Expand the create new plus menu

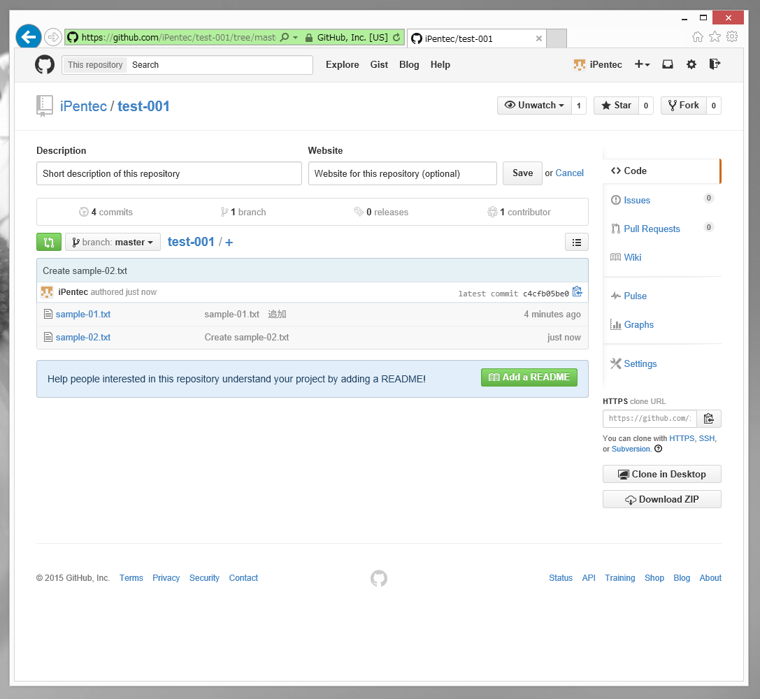point(642,64)
